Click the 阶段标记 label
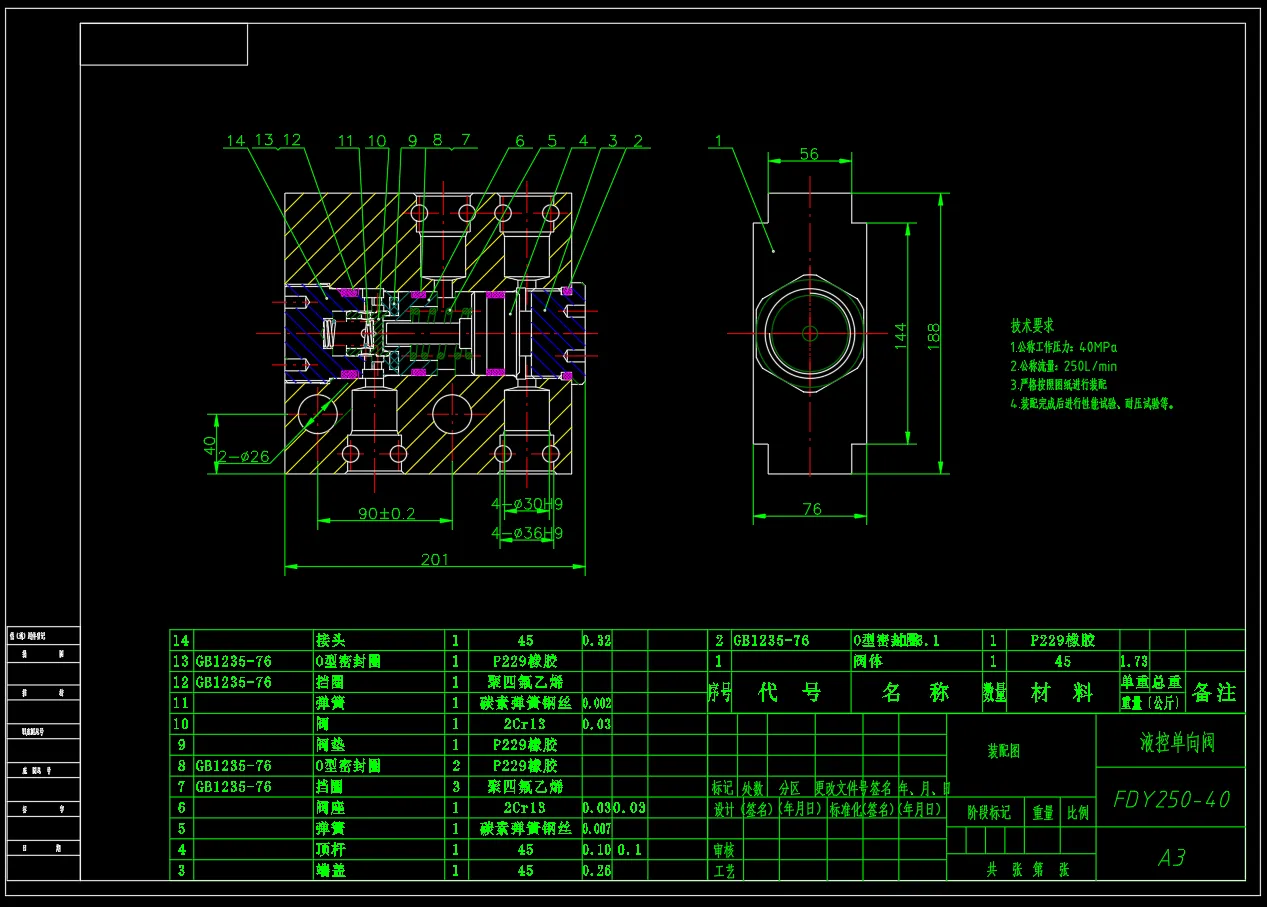 [x=988, y=812]
